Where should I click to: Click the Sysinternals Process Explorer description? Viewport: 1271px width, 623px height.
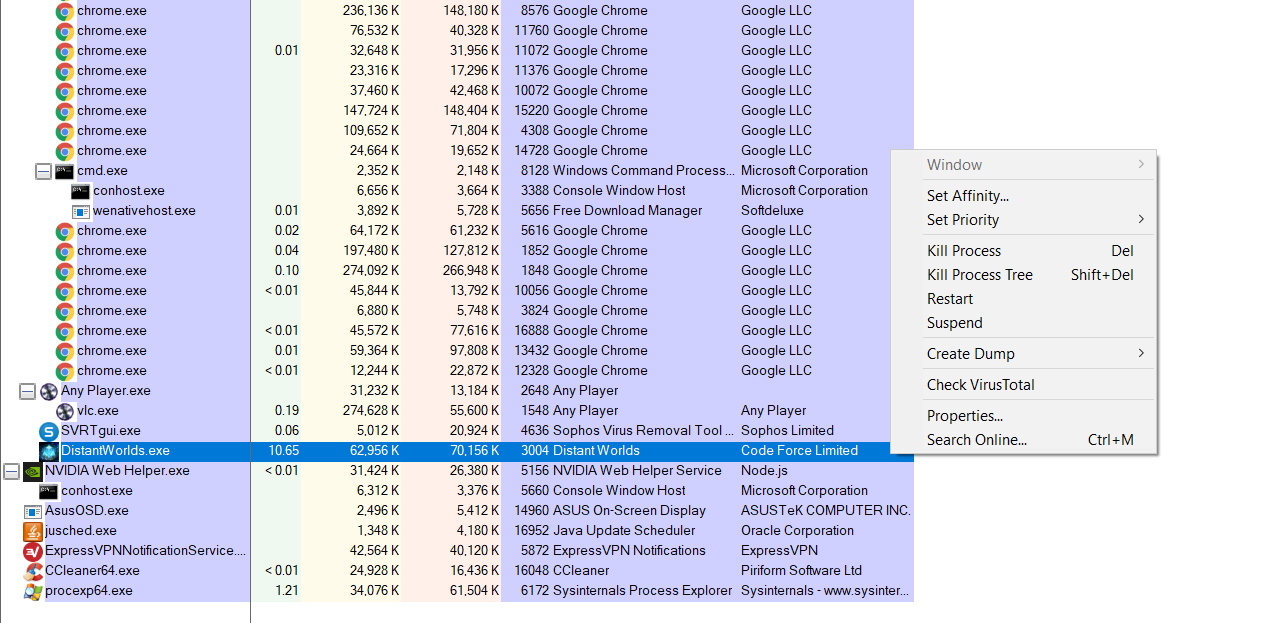(642, 591)
